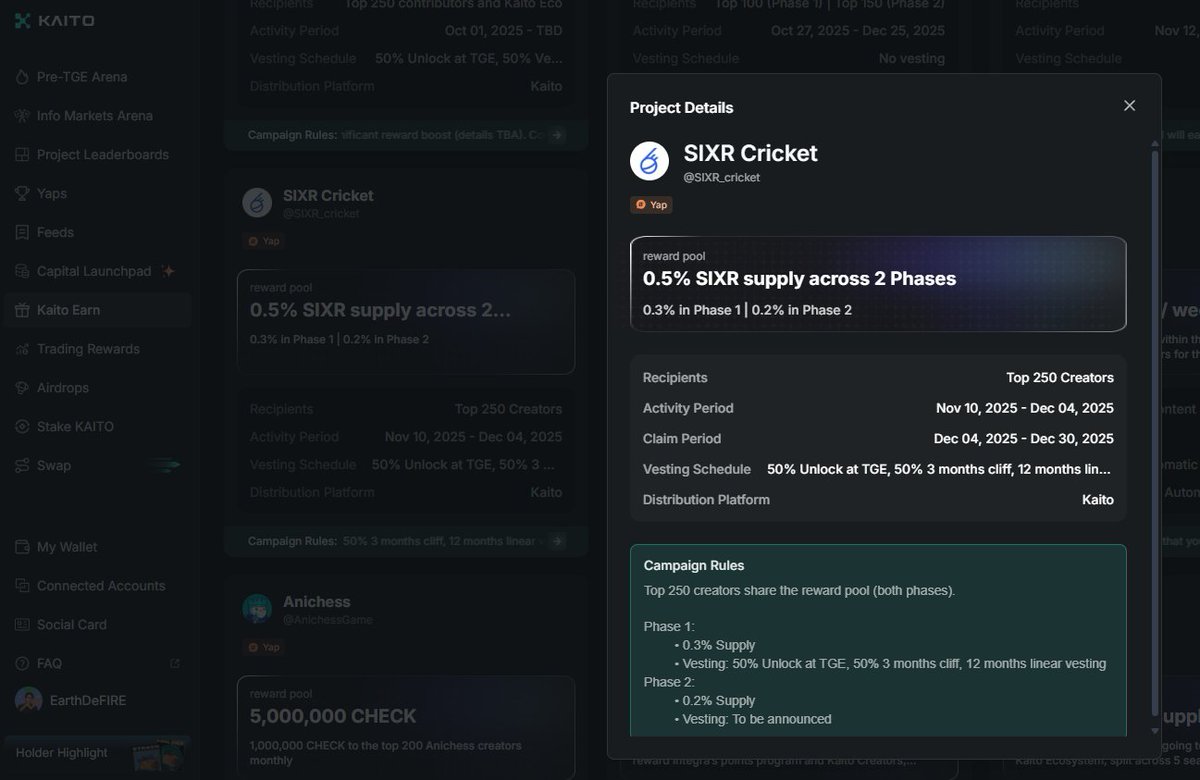Select the Info Markets Arena icon
This screenshot has height=780, width=1200.
click(22, 115)
